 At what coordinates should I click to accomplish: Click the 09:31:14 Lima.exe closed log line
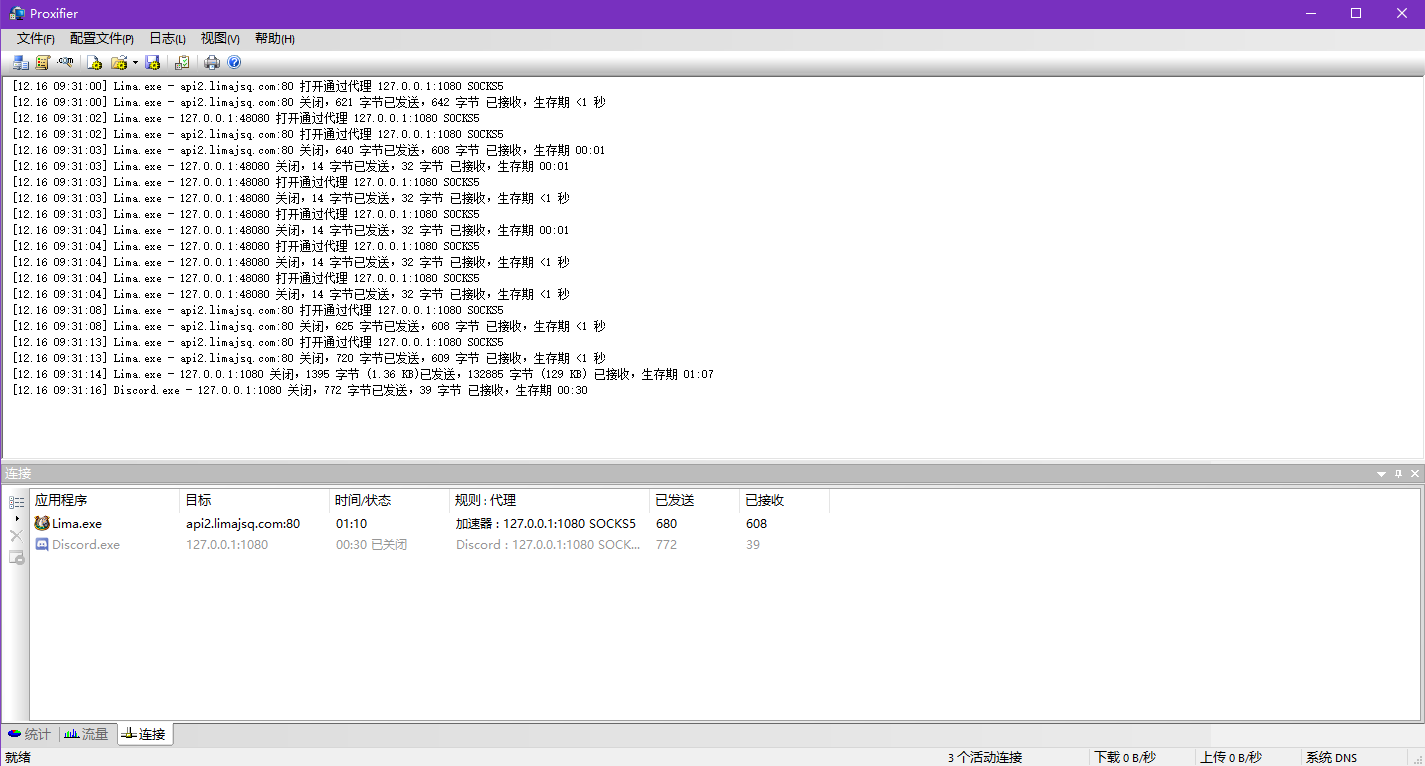click(x=363, y=374)
